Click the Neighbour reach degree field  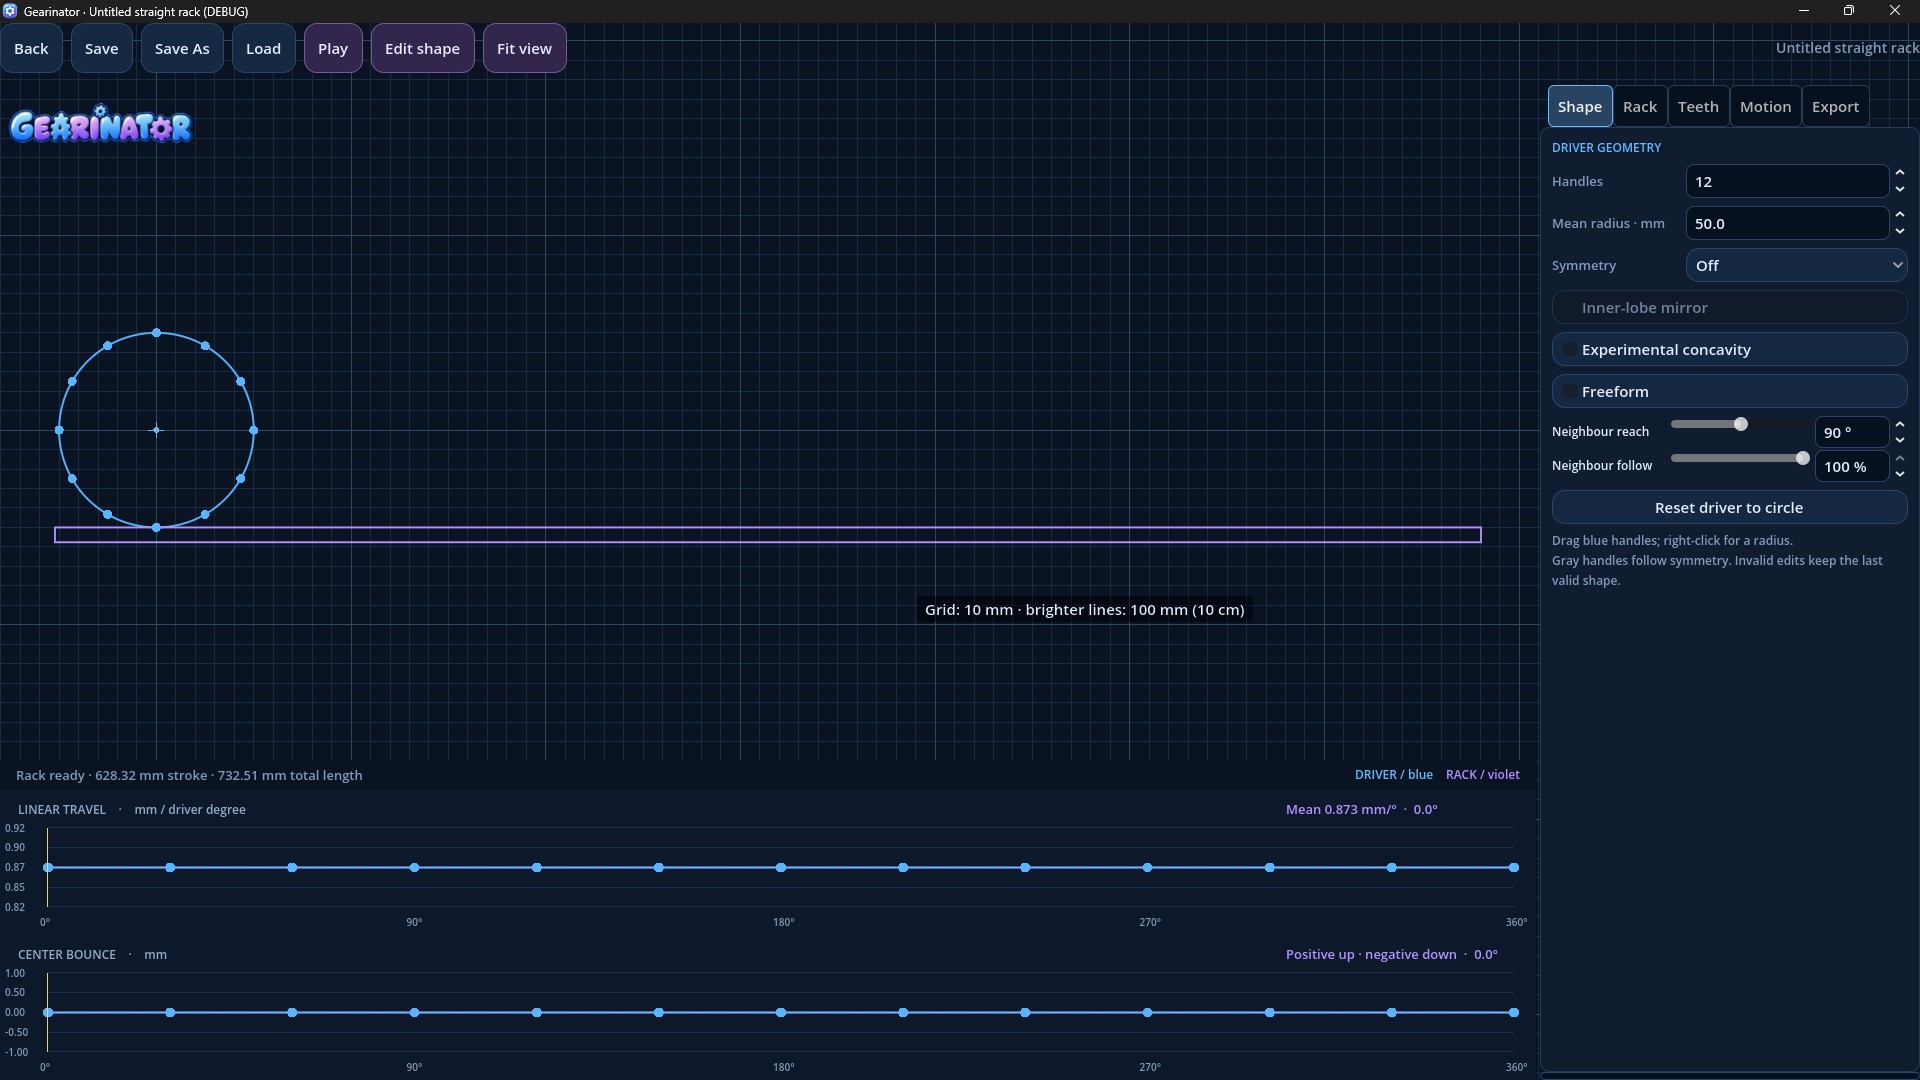point(1851,432)
